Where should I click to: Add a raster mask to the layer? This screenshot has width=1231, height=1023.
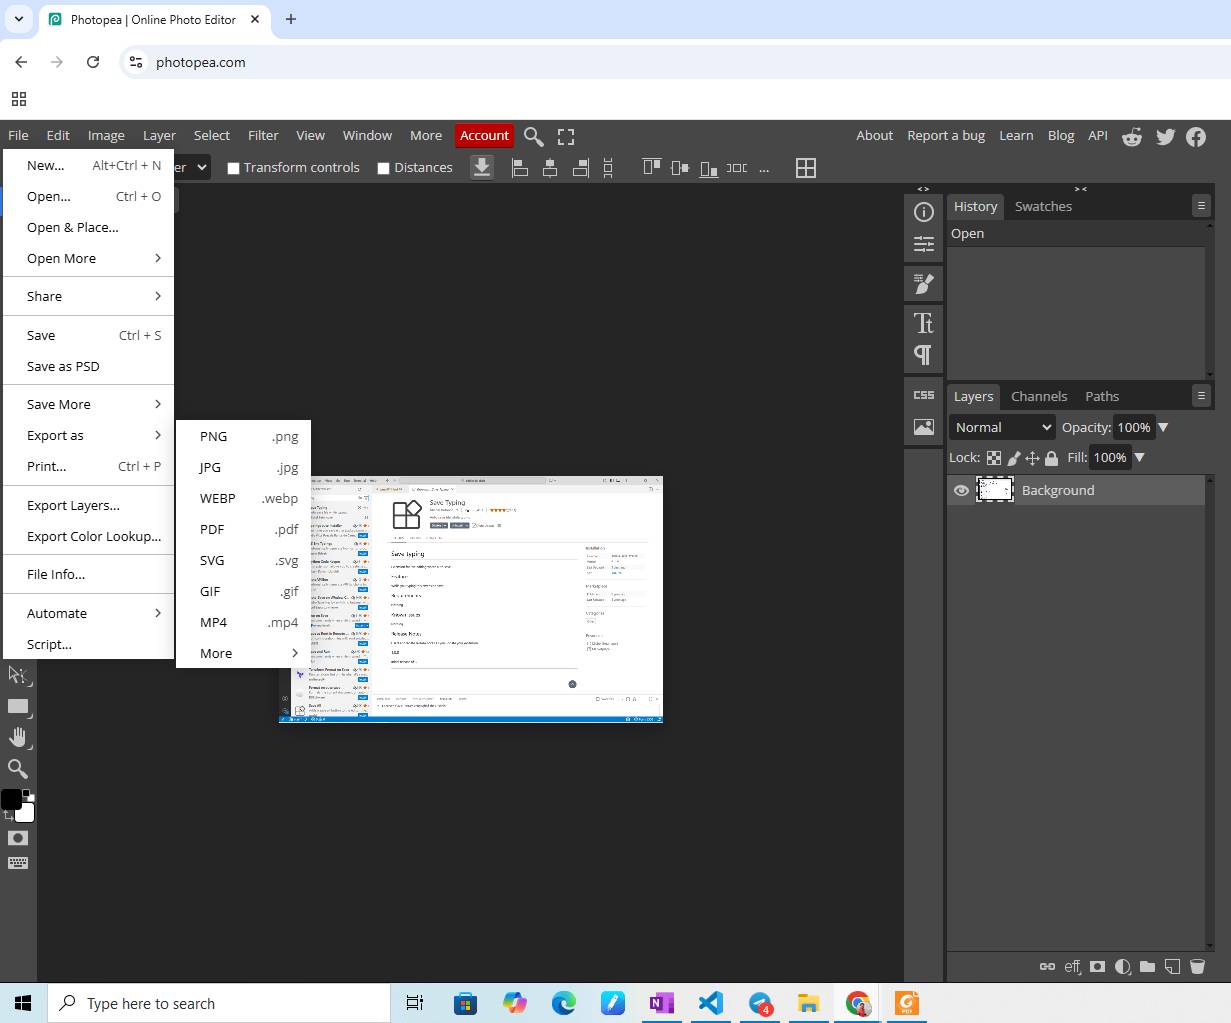(x=1097, y=967)
